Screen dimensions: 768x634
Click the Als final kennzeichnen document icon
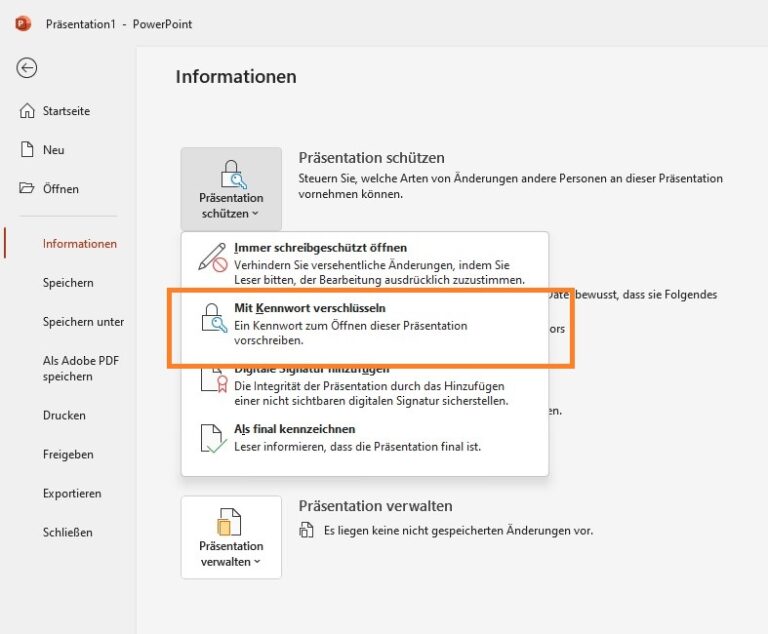(213, 438)
